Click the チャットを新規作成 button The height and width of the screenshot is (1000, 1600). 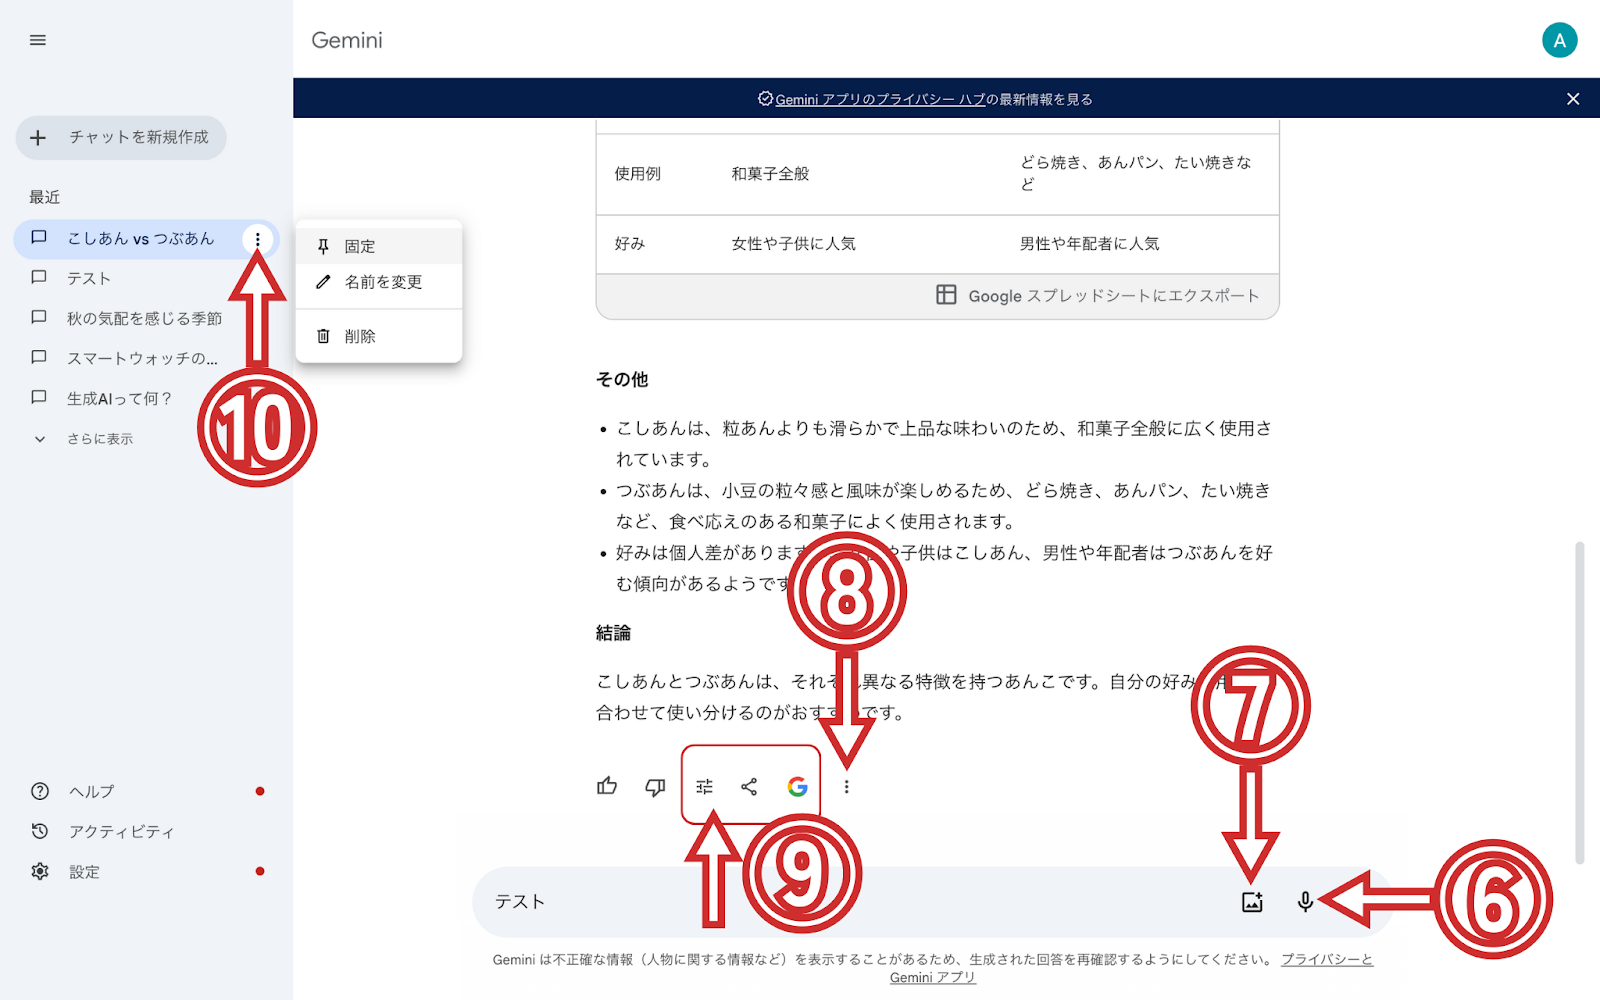pos(121,138)
